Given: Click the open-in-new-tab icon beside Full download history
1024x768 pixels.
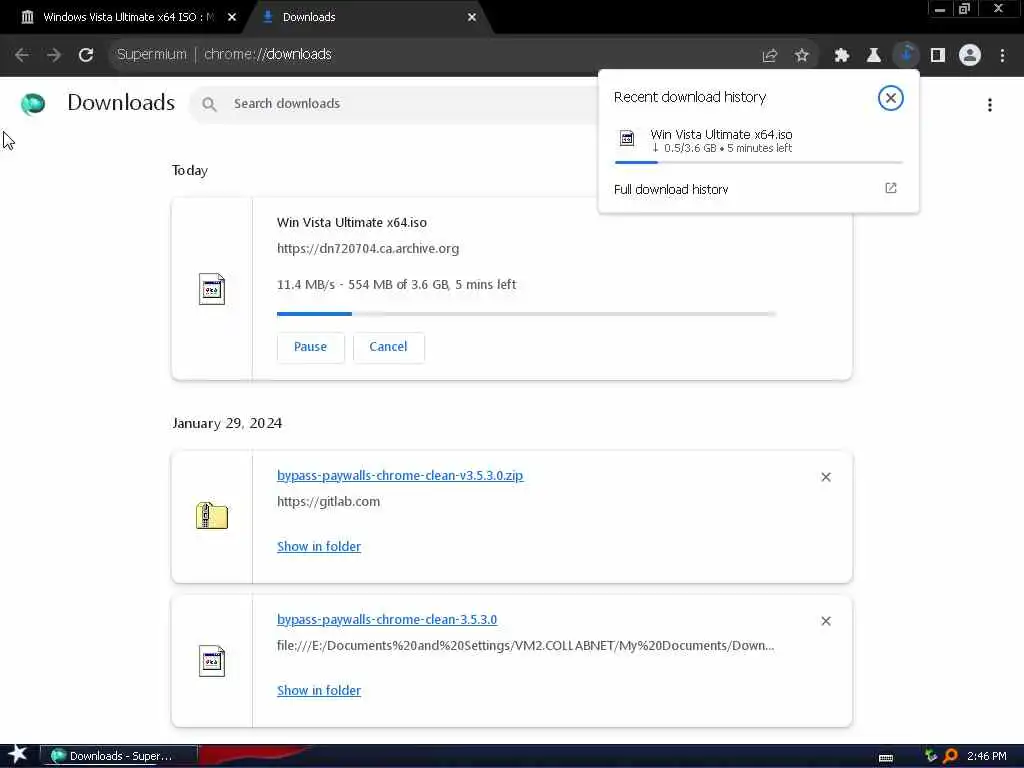Looking at the screenshot, I should [x=891, y=188].
